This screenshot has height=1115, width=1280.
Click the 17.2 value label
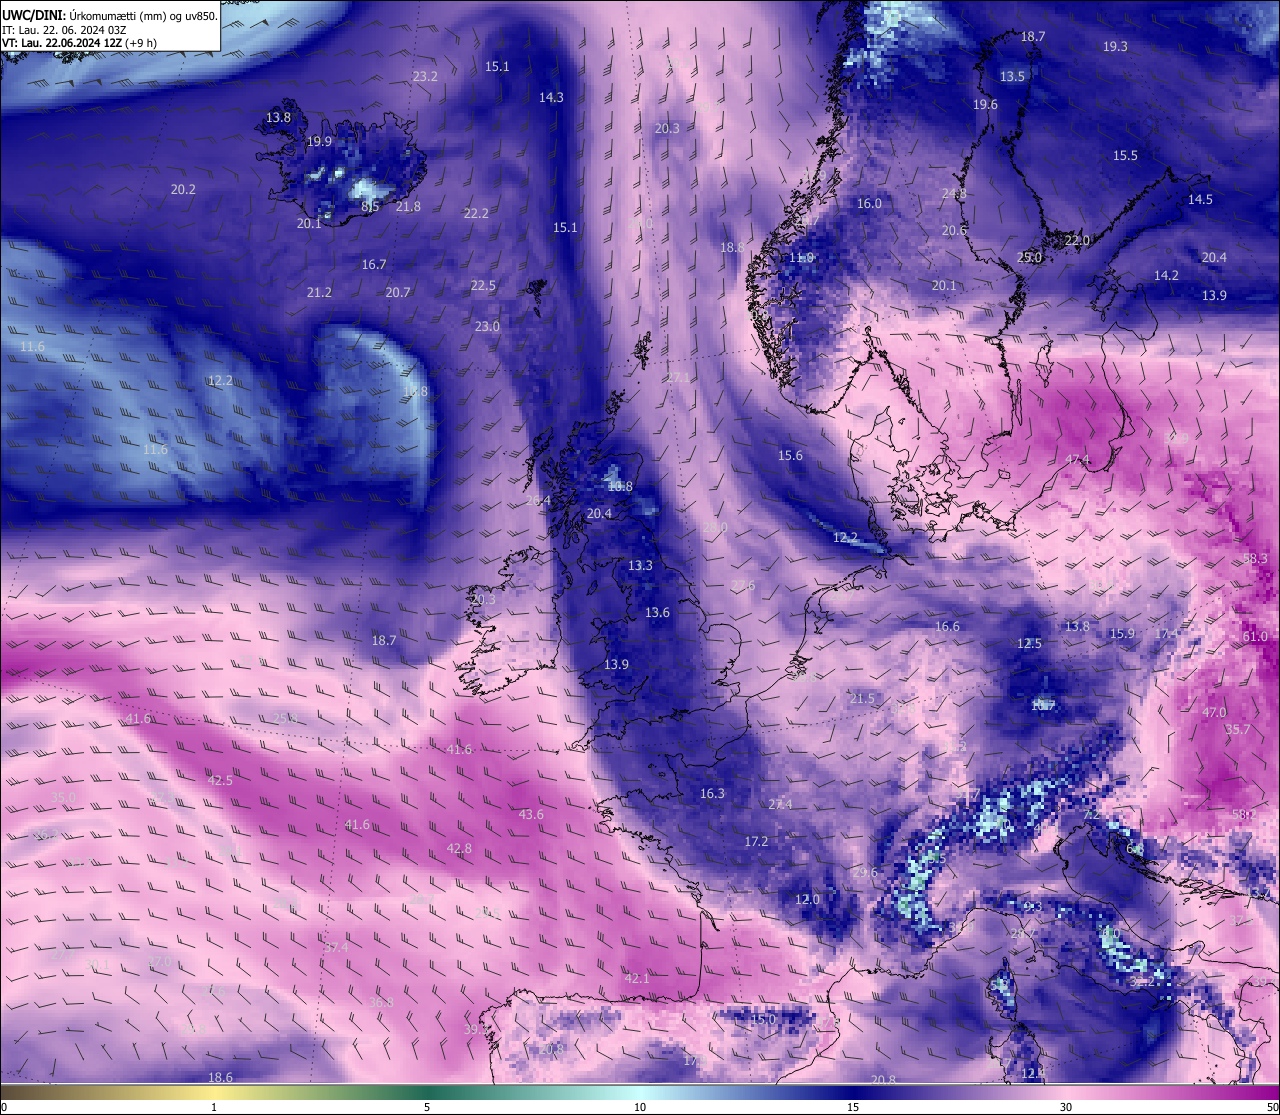tap(756, 842)
